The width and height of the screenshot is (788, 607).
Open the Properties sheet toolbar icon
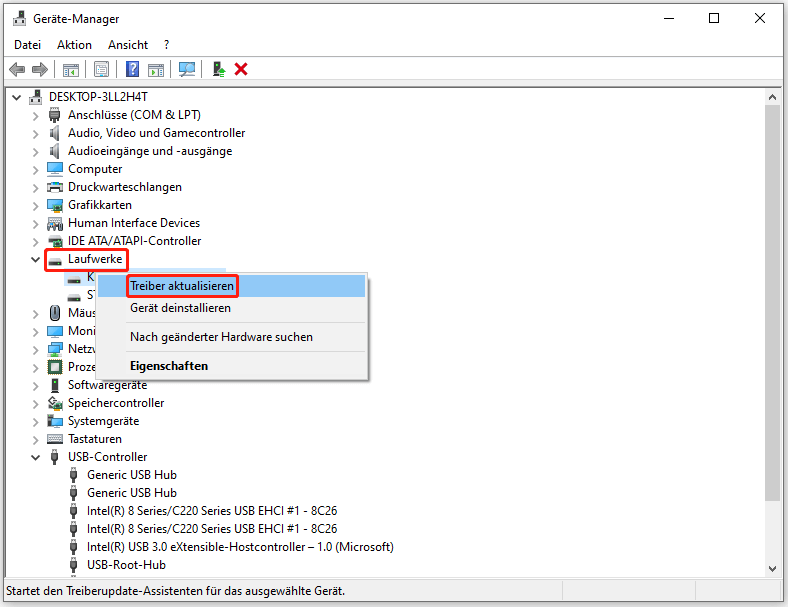coord(102,69)
